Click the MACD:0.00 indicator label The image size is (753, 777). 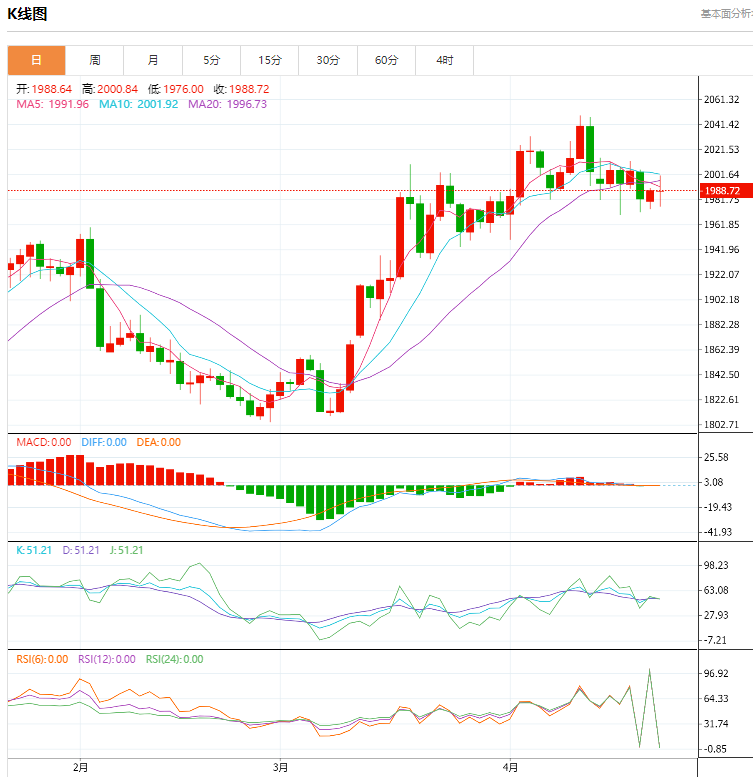(x=44, y=442)
